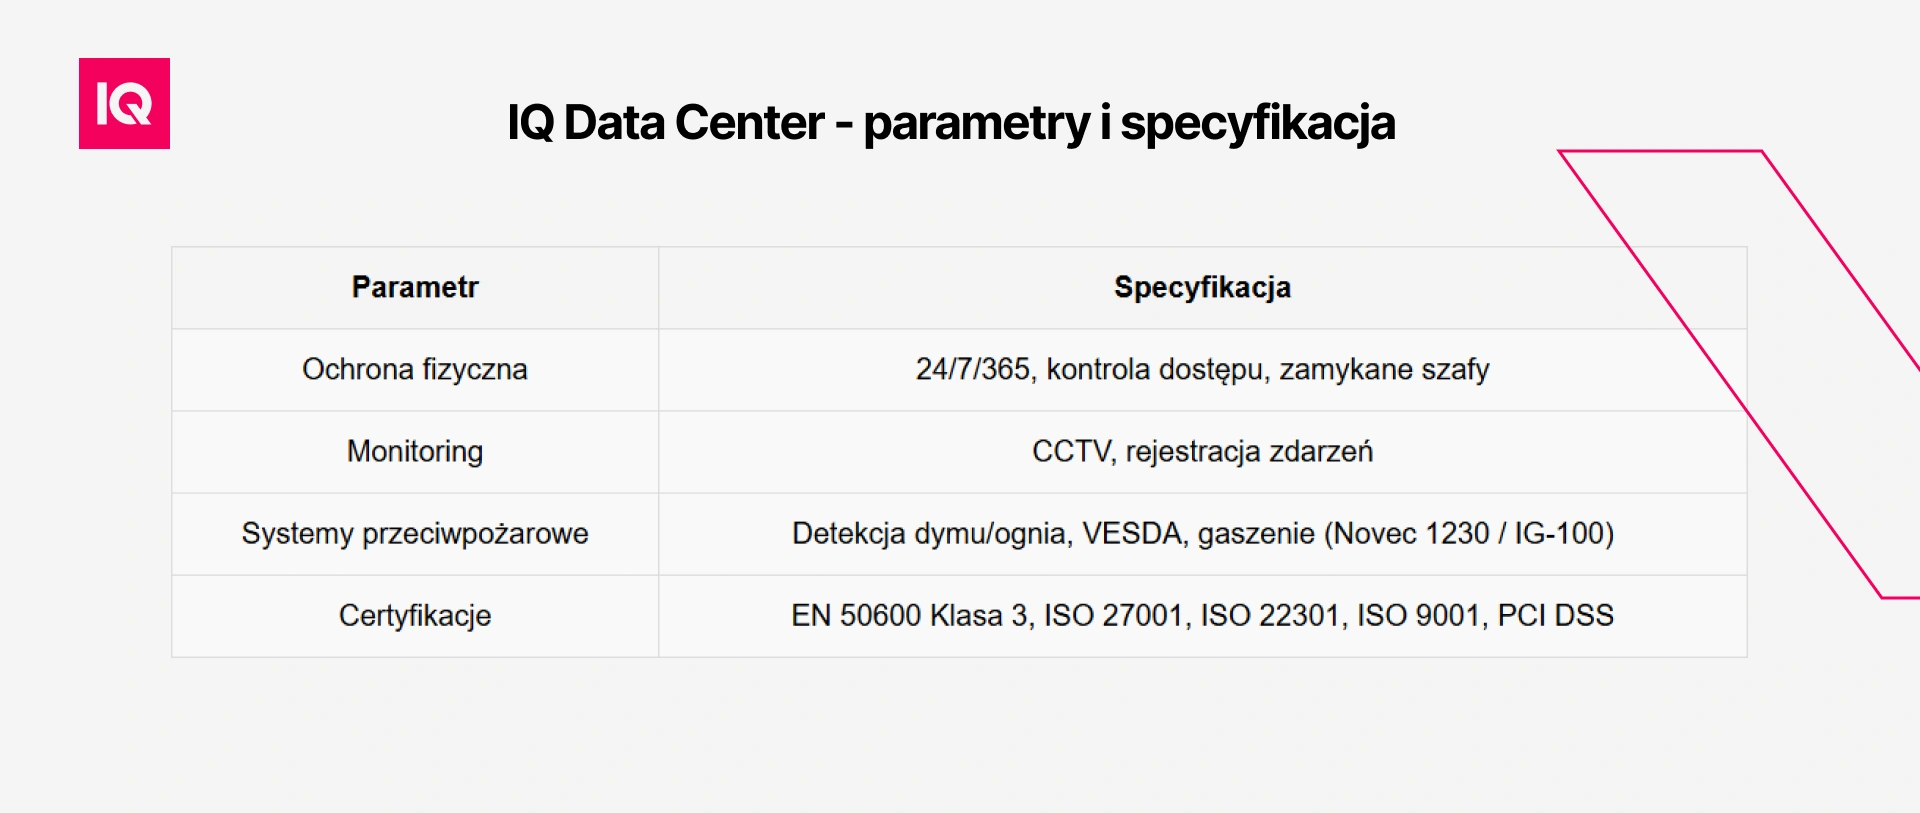Viewport: 1920px width, 813px height.
Task: Click PCI DSS in the certifications row
Action: (x=1555, y=616)
